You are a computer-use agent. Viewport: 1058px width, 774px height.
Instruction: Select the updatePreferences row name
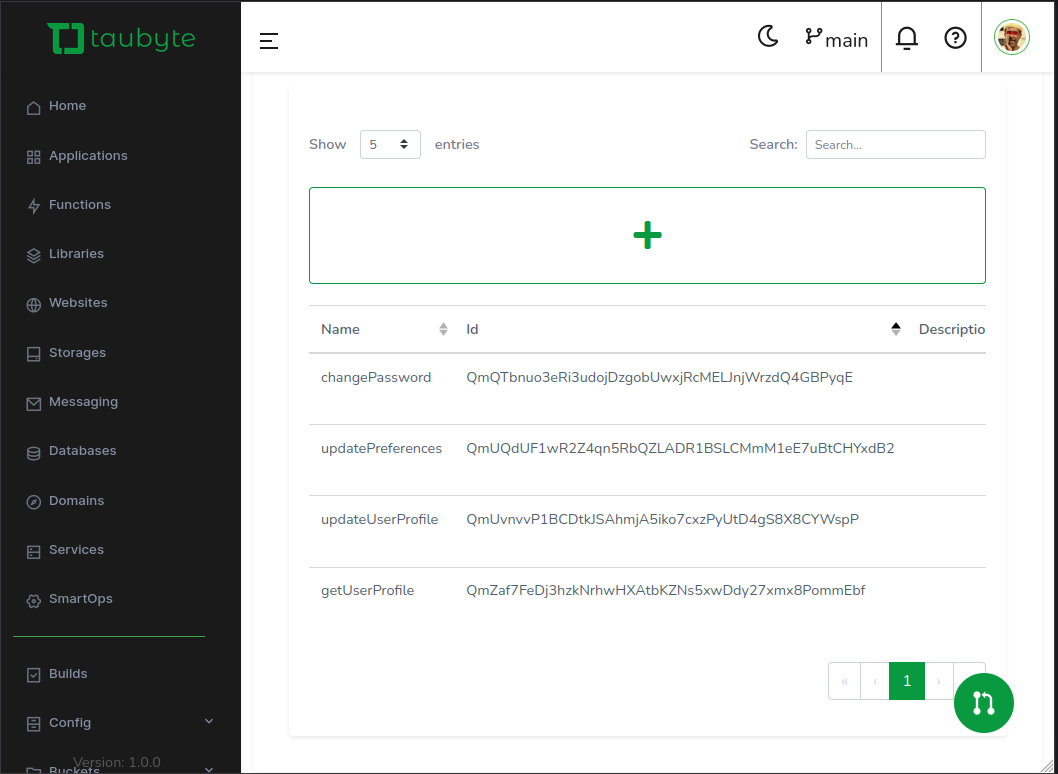tap(381, 449)
